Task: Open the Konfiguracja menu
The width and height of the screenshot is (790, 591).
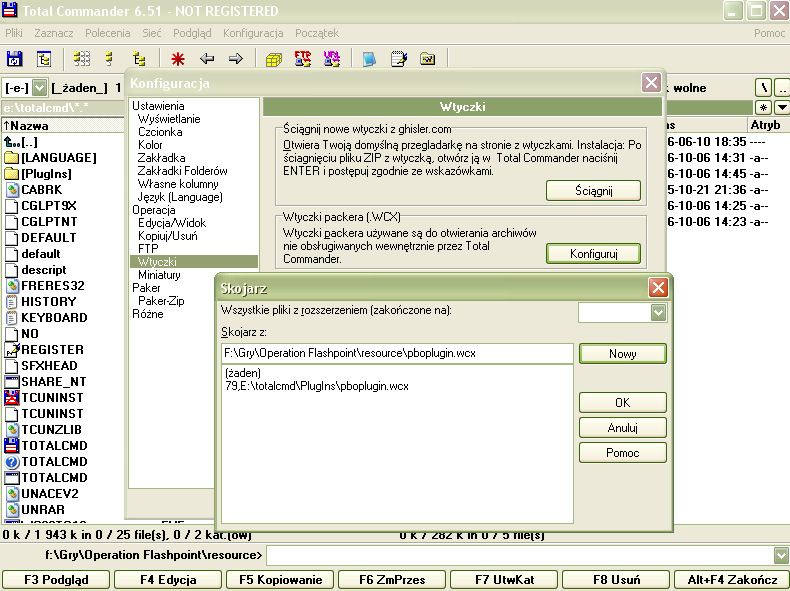Action: pos(253,33)
